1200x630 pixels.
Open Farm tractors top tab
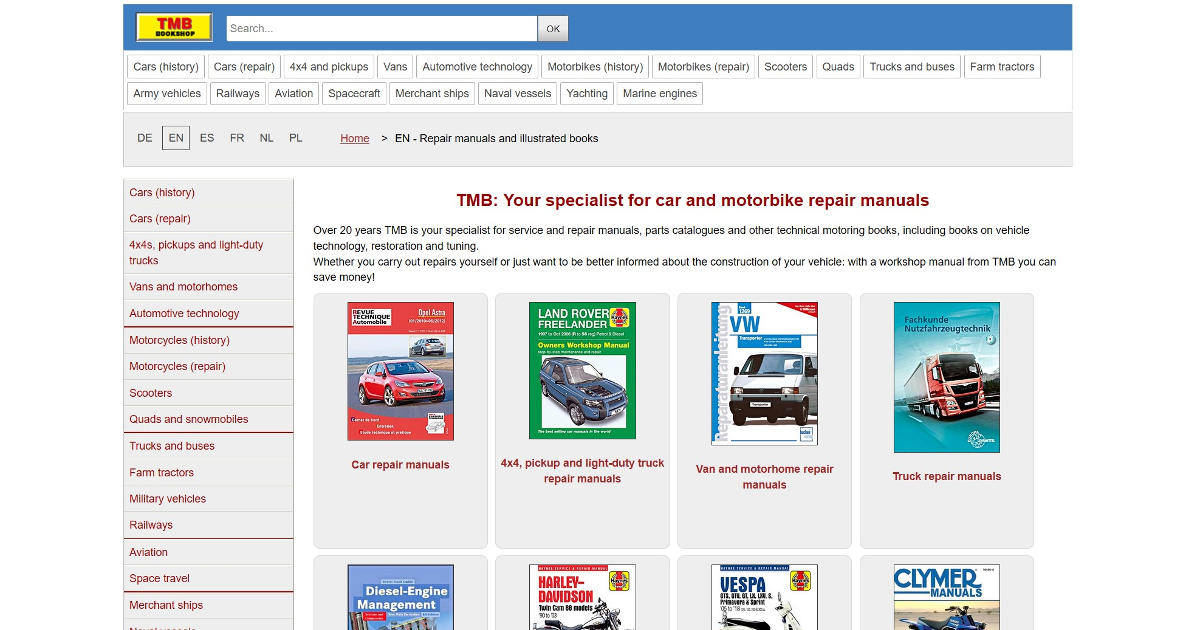[x=1002, y=67]
